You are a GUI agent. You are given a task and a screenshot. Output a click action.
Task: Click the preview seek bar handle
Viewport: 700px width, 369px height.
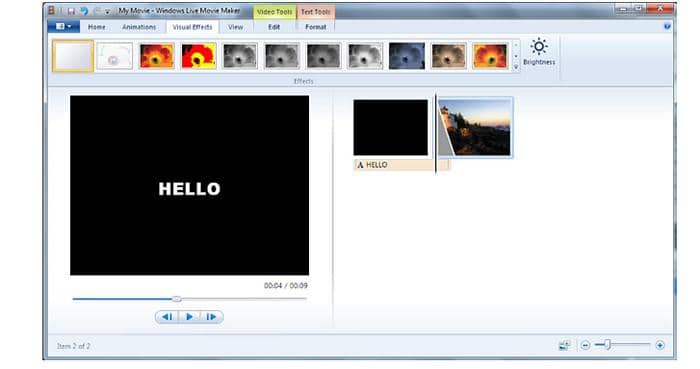point(177,299)
